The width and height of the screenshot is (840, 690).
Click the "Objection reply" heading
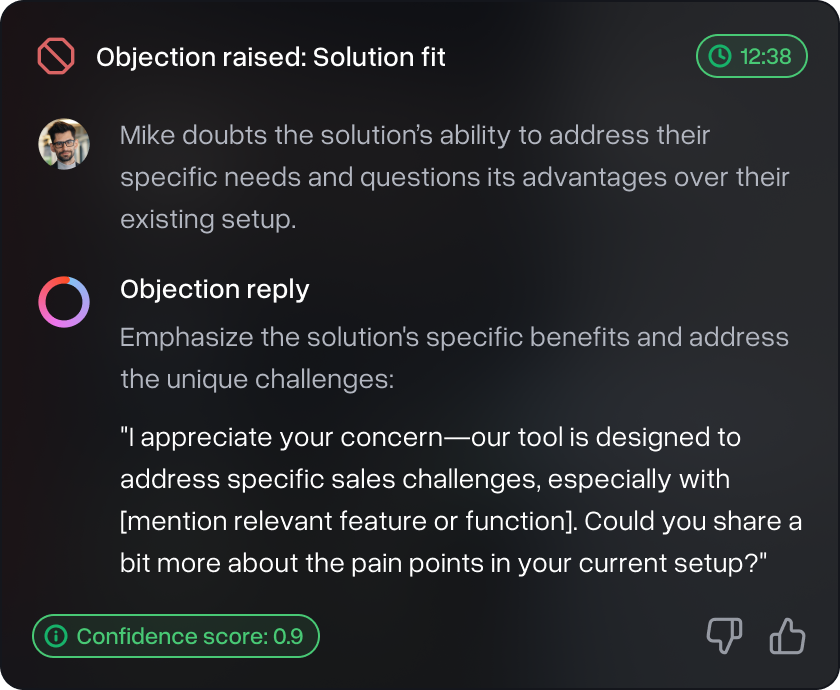[x=214, y=290]
